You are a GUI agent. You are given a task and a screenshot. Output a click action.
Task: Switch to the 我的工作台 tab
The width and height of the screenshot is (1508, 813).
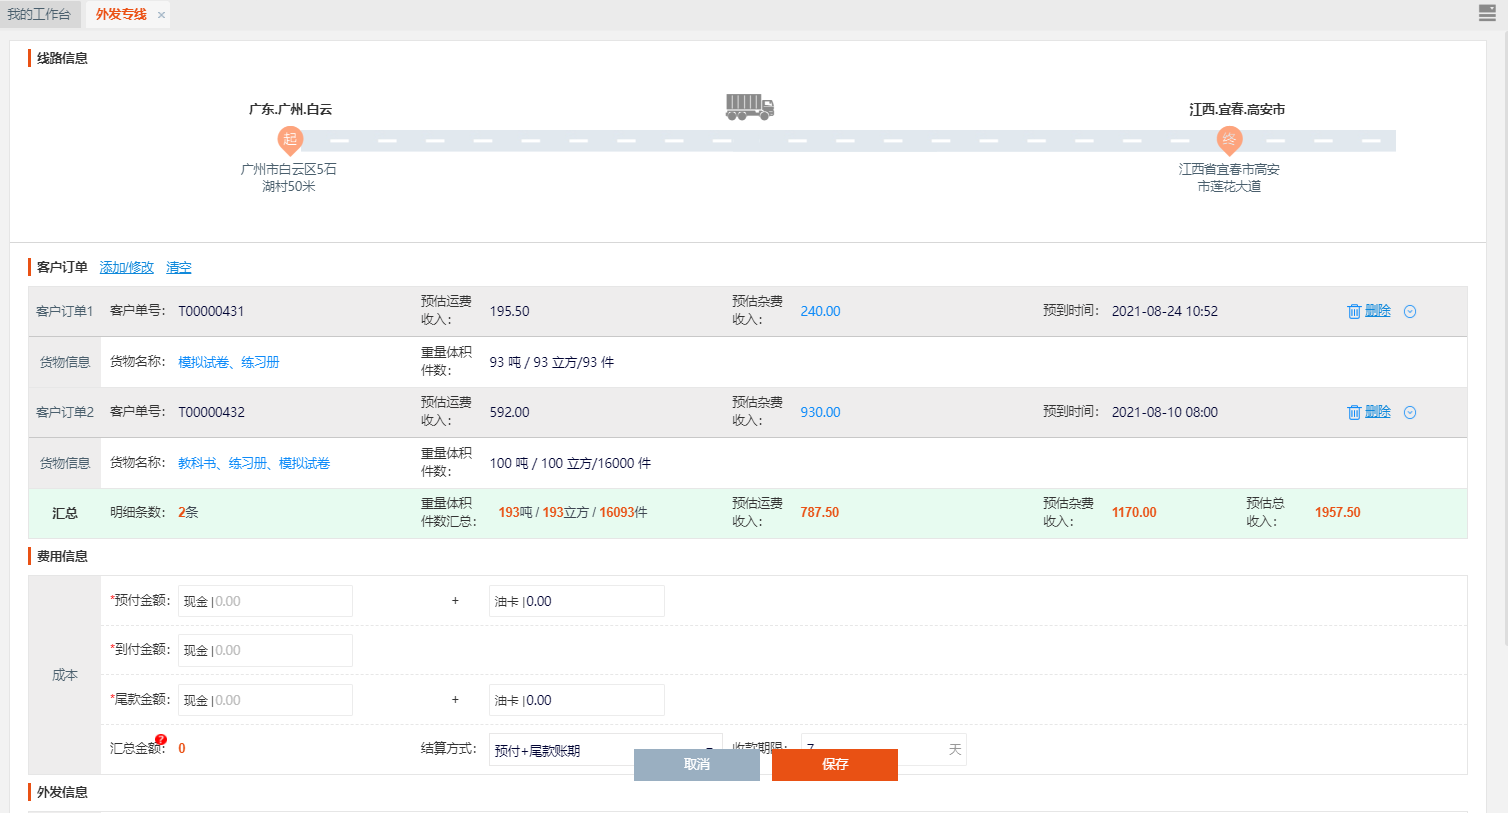click(39, 14)
